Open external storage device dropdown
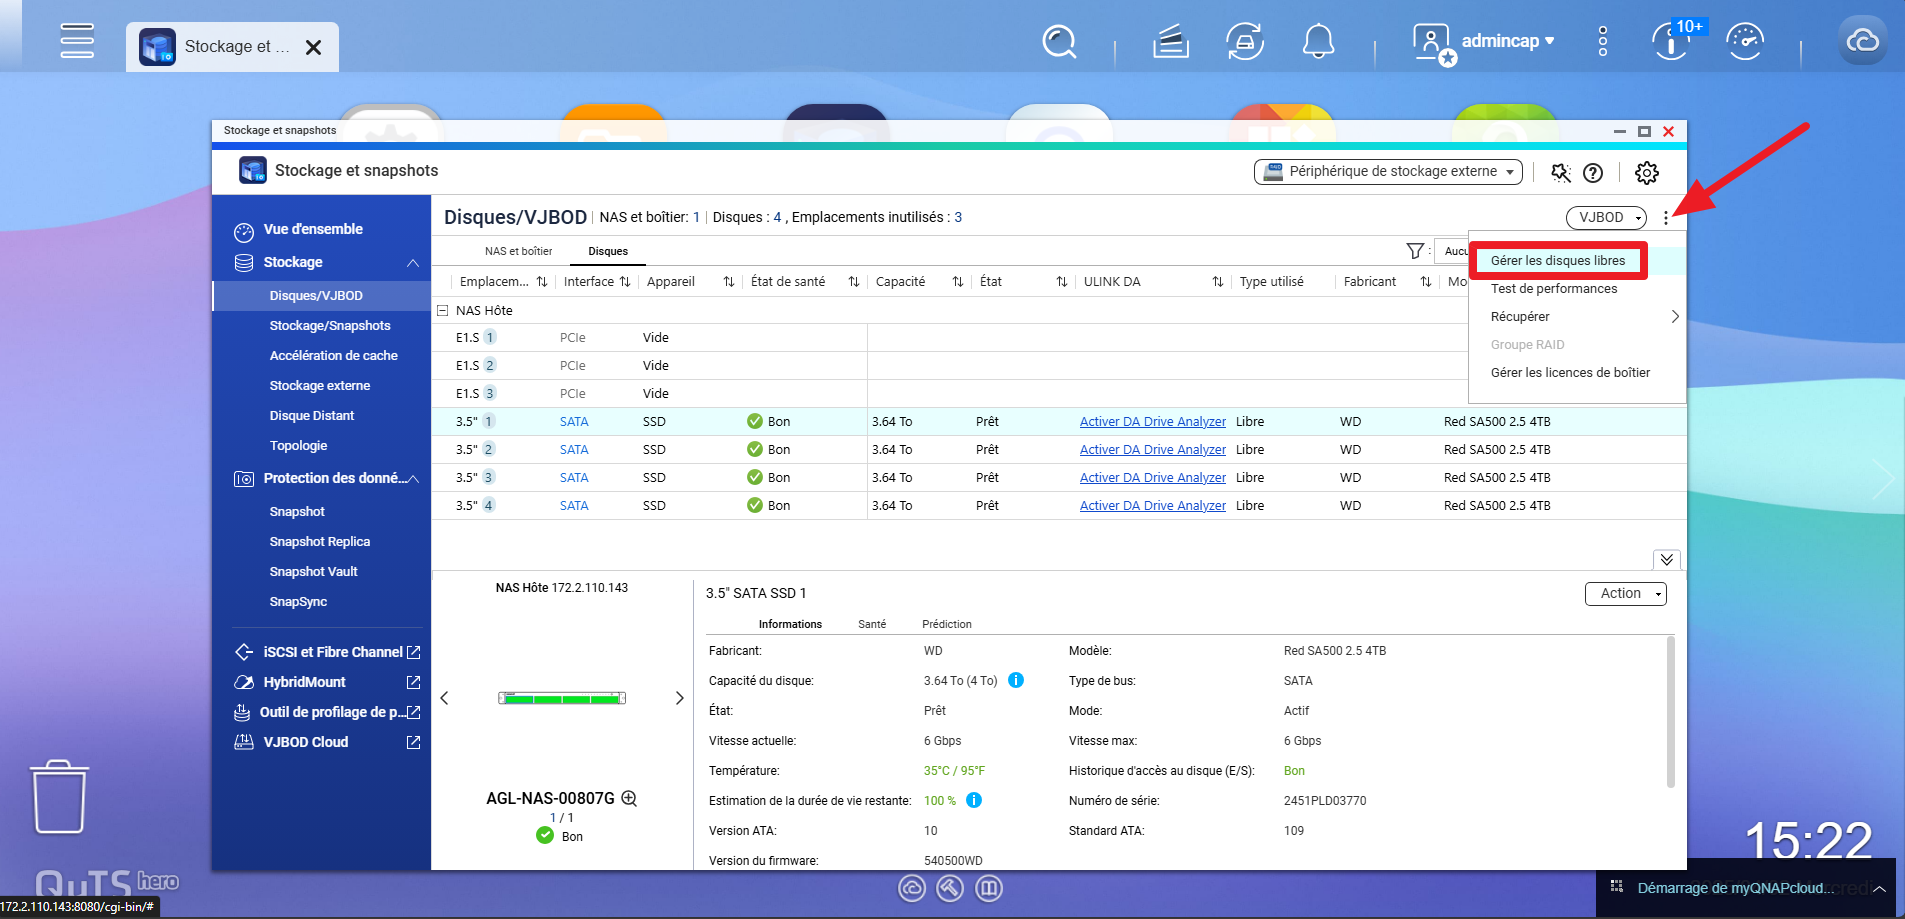 (1388, 172)
